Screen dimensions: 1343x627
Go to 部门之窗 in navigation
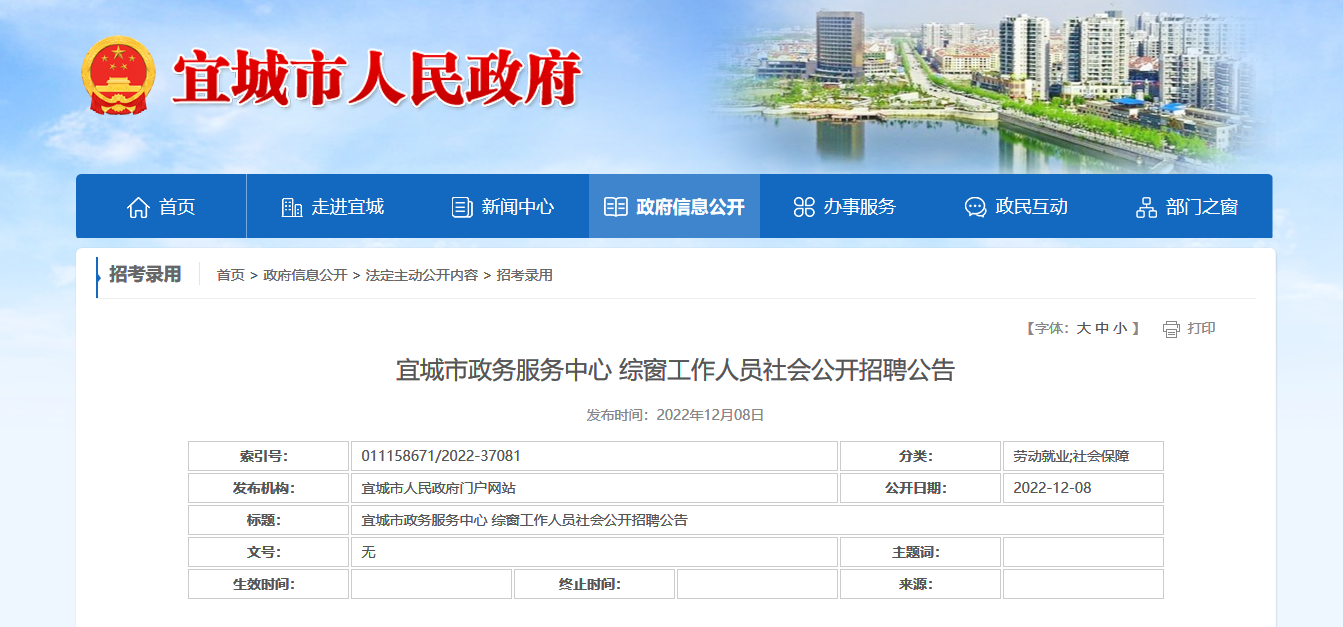(1201, 207)
